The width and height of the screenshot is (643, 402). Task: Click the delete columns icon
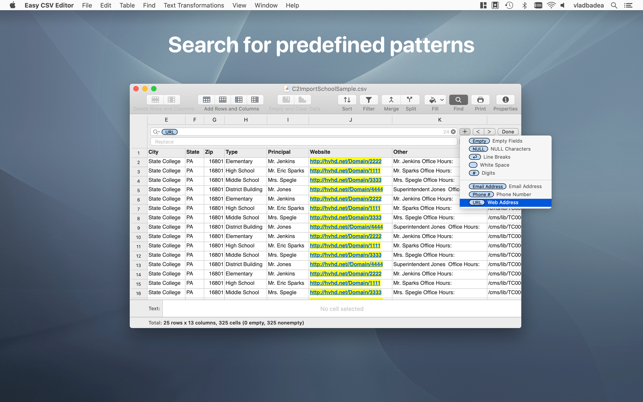(x=171, y=100)
